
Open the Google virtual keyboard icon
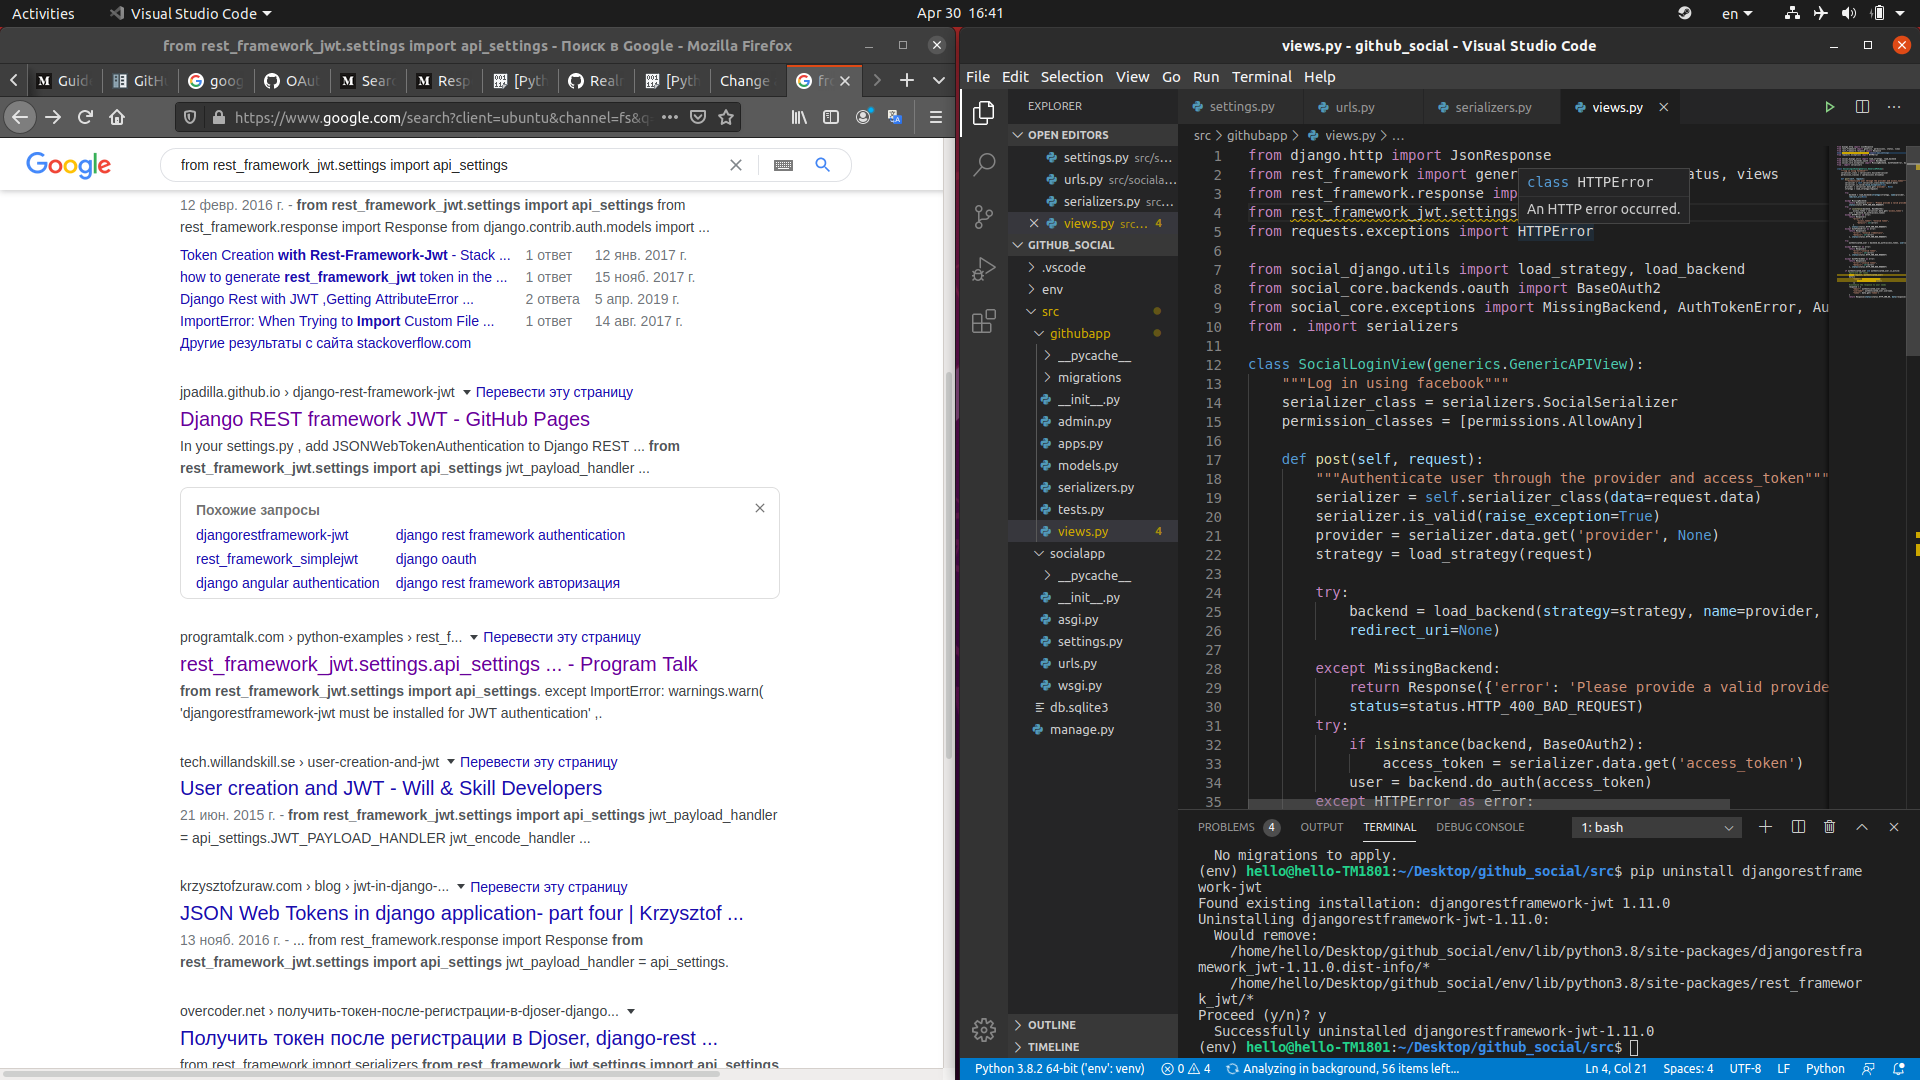click(783, 165)
